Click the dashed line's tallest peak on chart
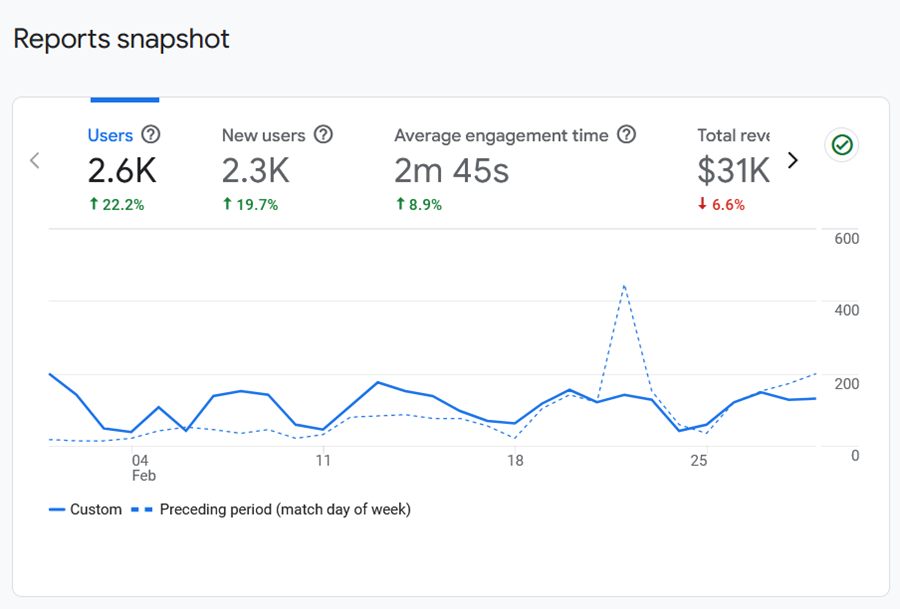 (624, 286)
